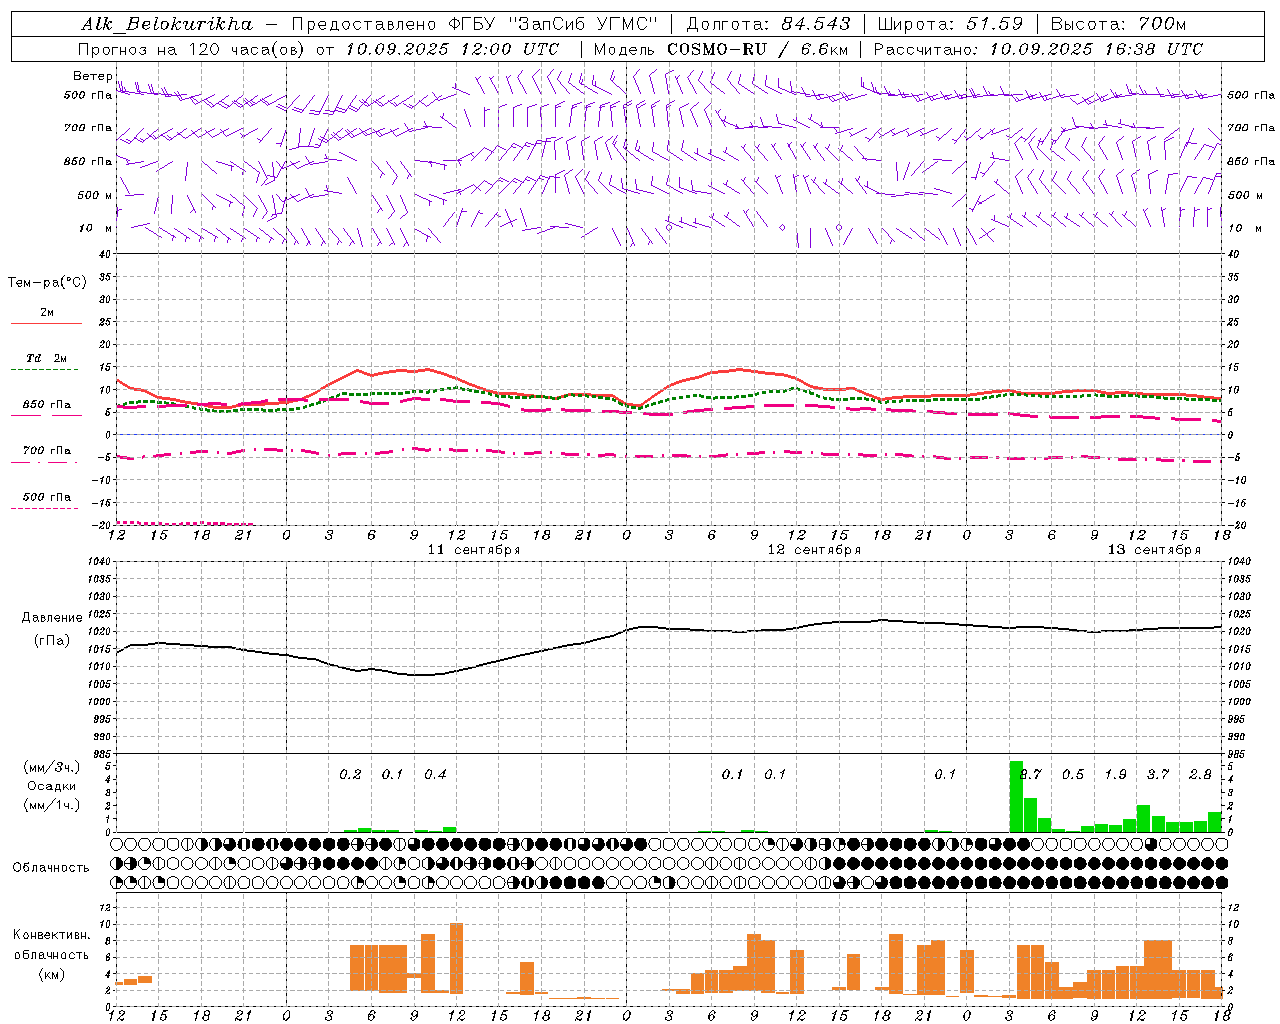Click the (мм/1ч.) unit label
Screen dimensions: 1280x1024
pos(51,805)
